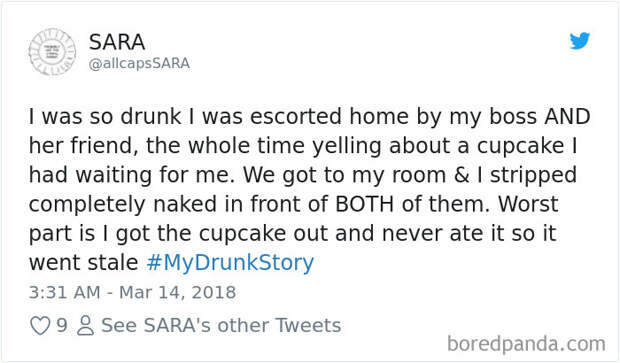Click the tweet's first line about boss
This screenshot has height=363, width=620.
pyautogui.click(x=310, y=117)
